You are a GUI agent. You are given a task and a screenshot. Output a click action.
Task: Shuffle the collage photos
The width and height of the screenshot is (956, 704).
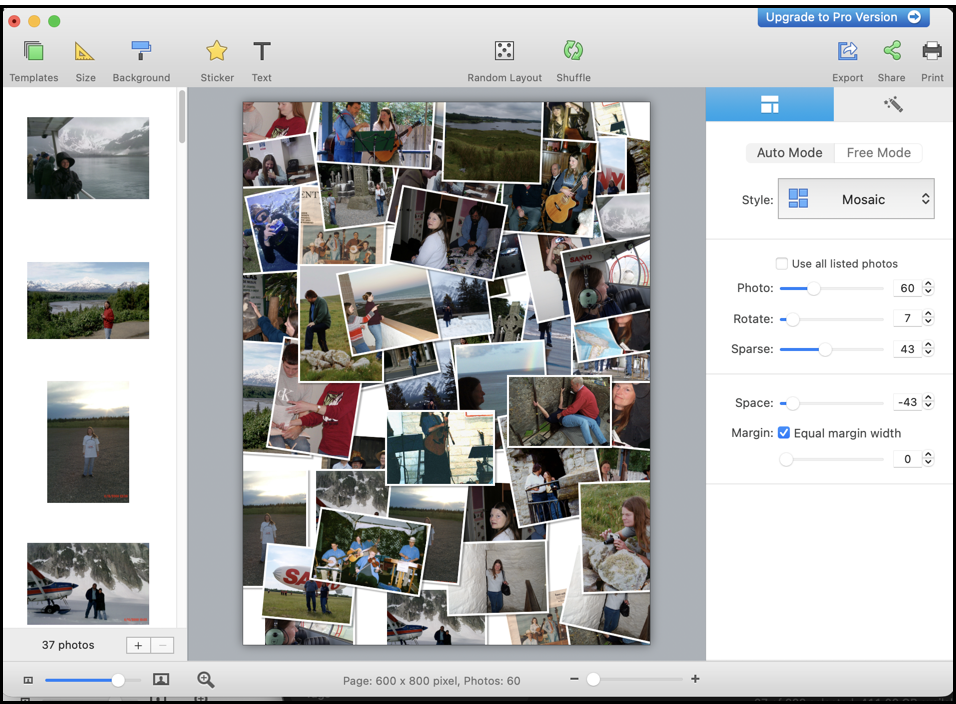coord(573,60)
